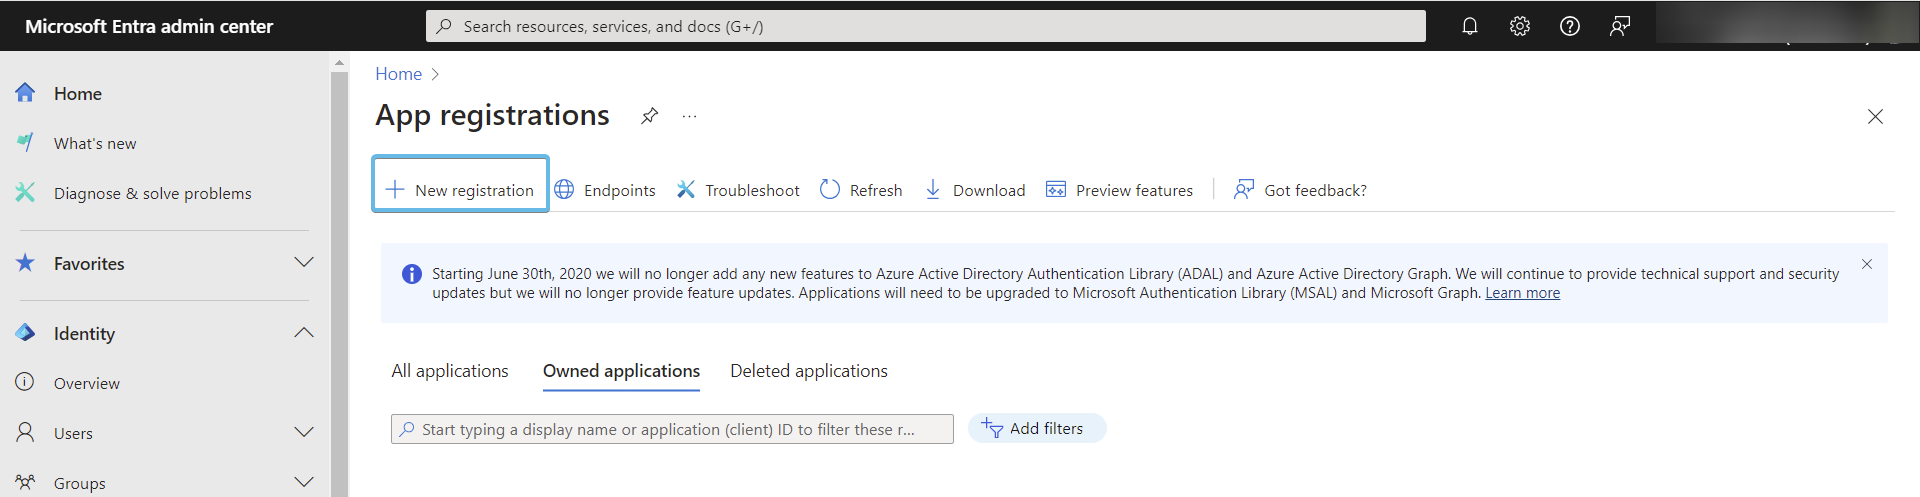The height and width of the screenshot is (497, 1920).
Task: Open the feedback icon in top bar
Action: point(1619,26)
